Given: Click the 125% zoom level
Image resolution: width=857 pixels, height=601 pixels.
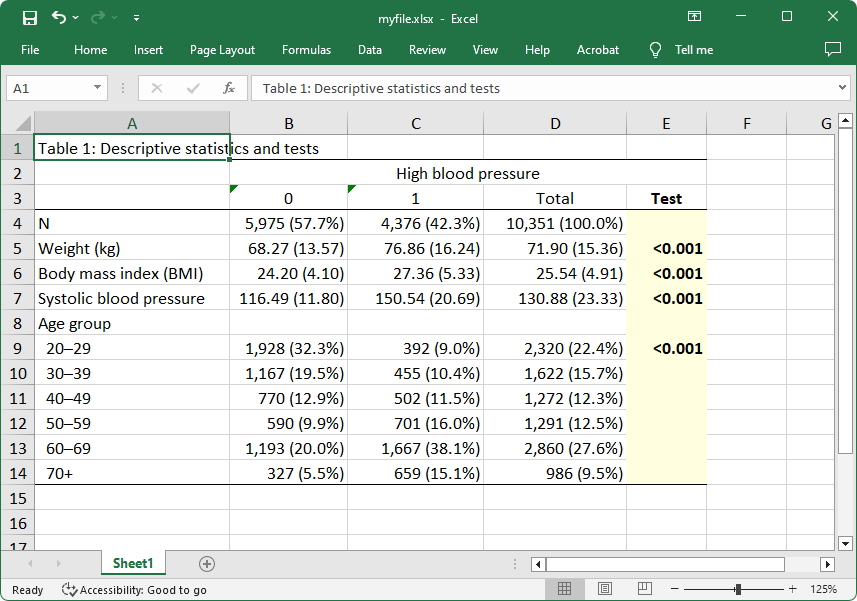Looking at the screenshot, I should point(823,589).
